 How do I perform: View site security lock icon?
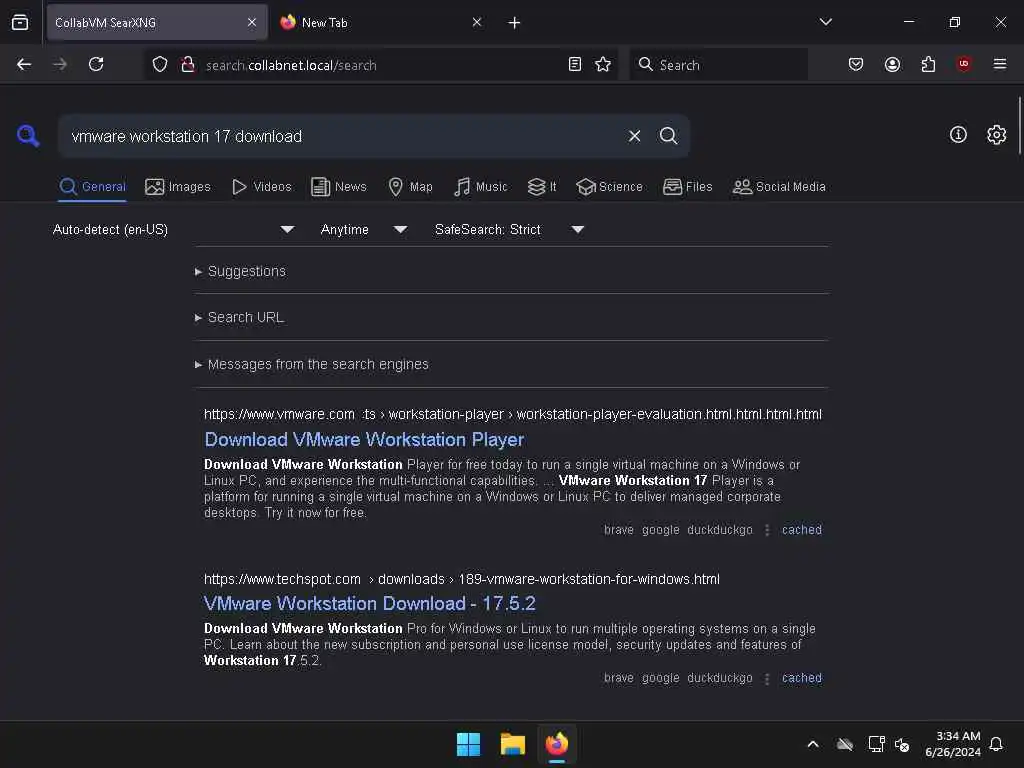point(187,64)
